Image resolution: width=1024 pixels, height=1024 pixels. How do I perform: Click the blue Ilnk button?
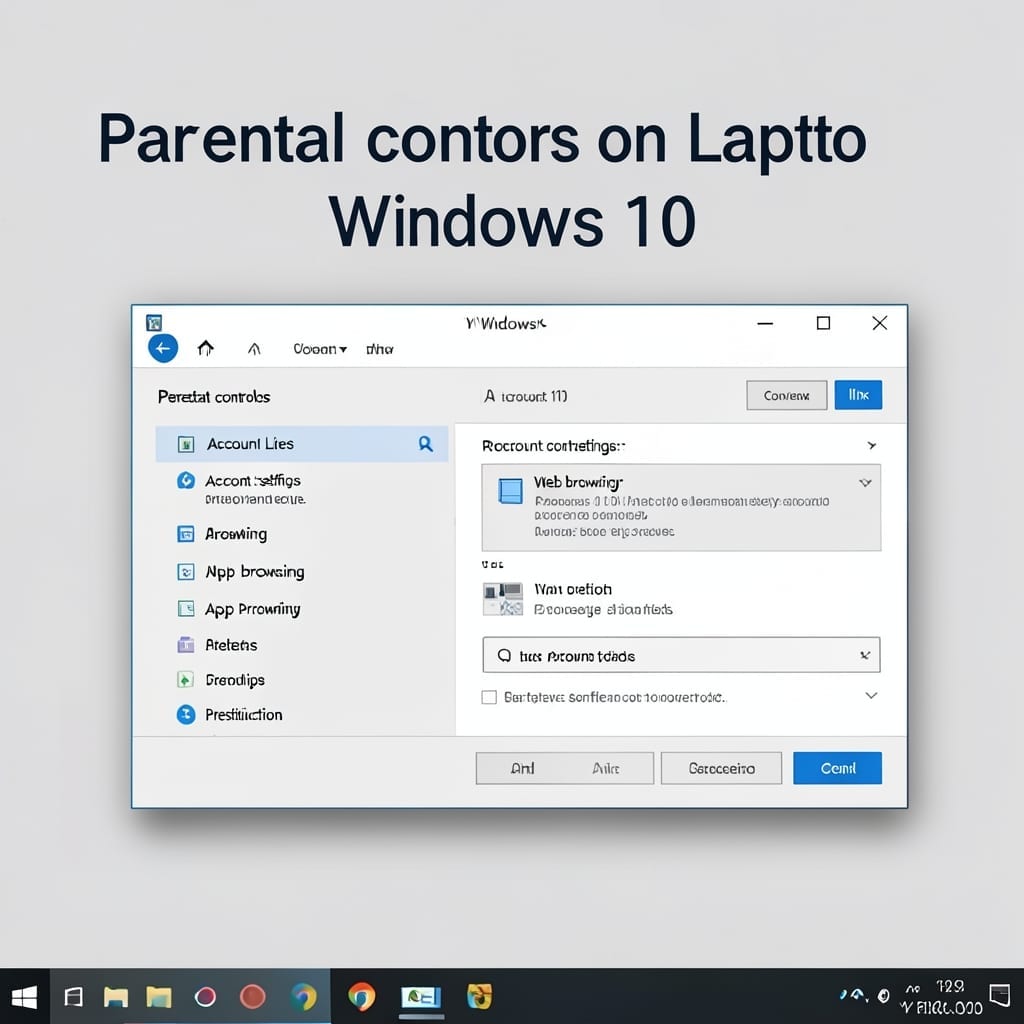pos(858,395)
